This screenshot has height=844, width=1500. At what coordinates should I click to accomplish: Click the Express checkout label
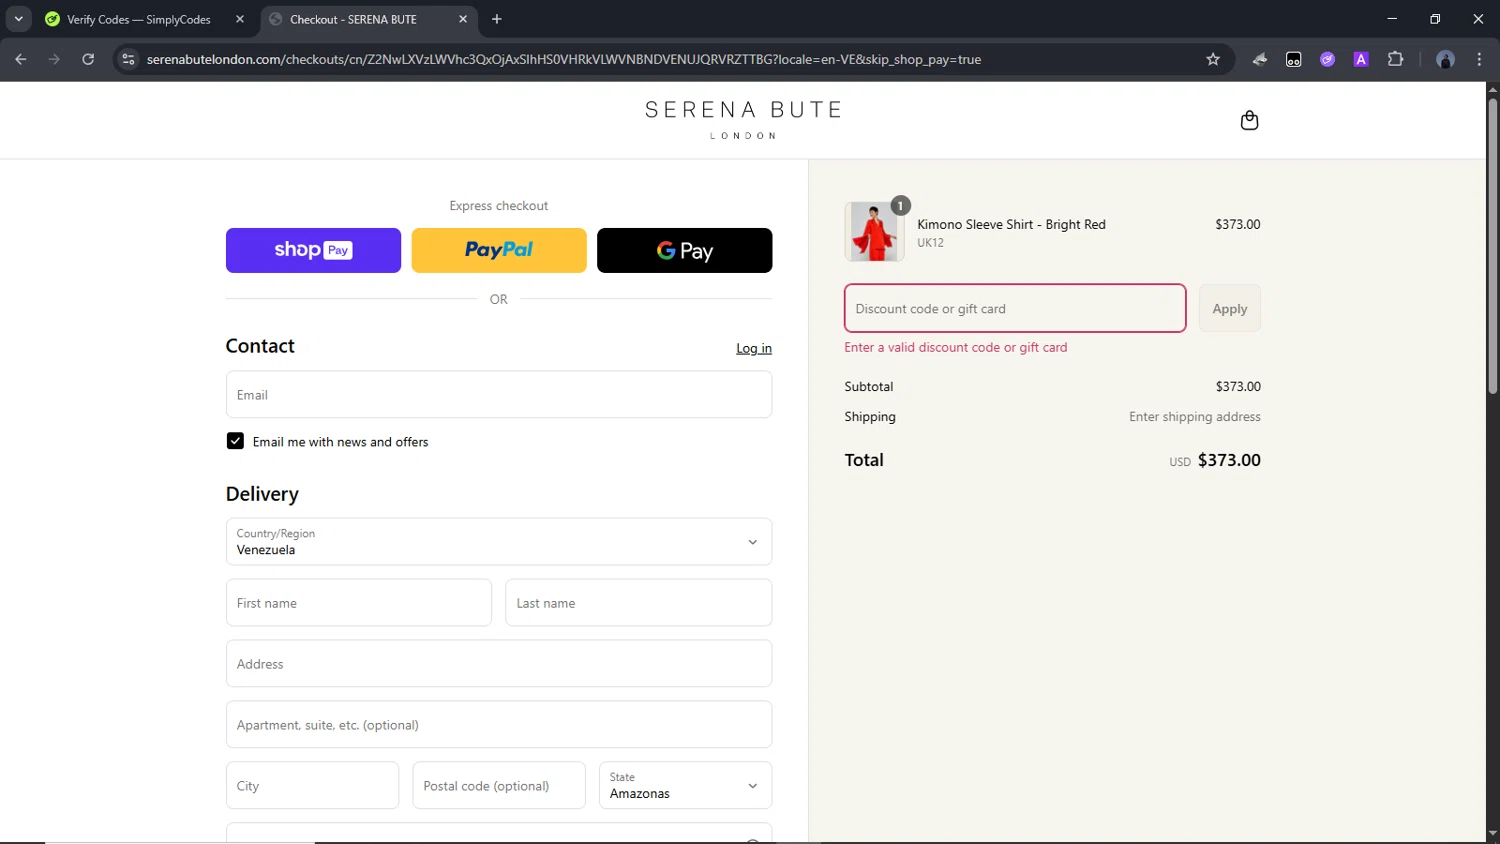pyautogui.click(x=499, y=206)
